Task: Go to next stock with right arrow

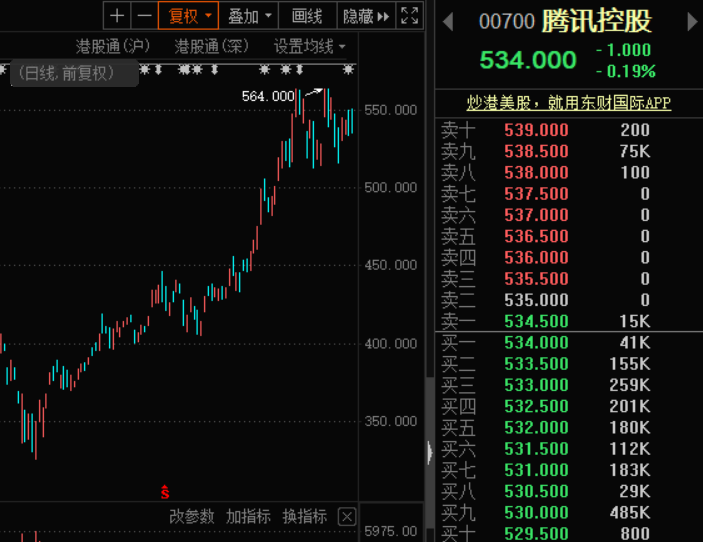Action: [692, 22]
